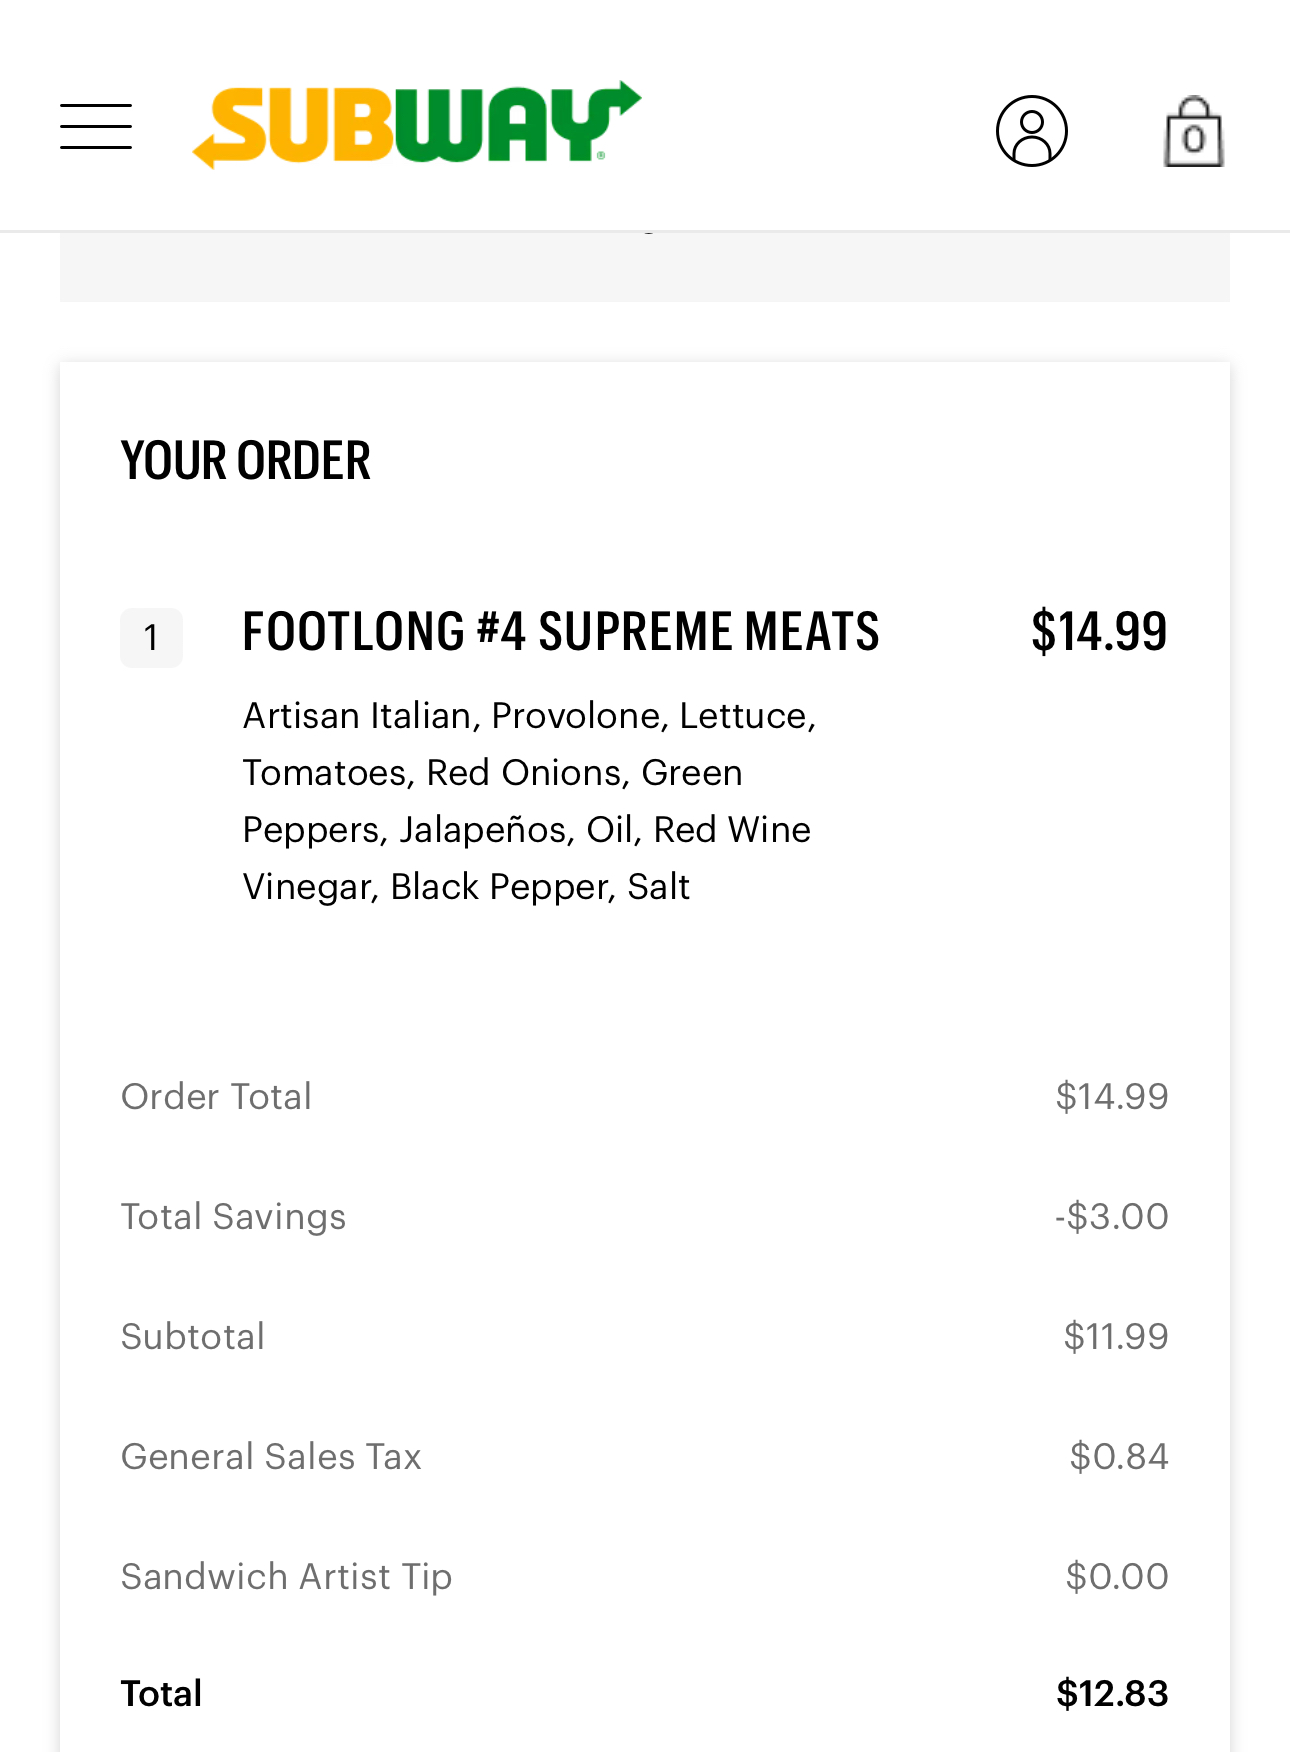This screenshot has height=1752, width=1290.
Task: Click the -$3.00 savings amount
Action: [x=1111, y=1217]
